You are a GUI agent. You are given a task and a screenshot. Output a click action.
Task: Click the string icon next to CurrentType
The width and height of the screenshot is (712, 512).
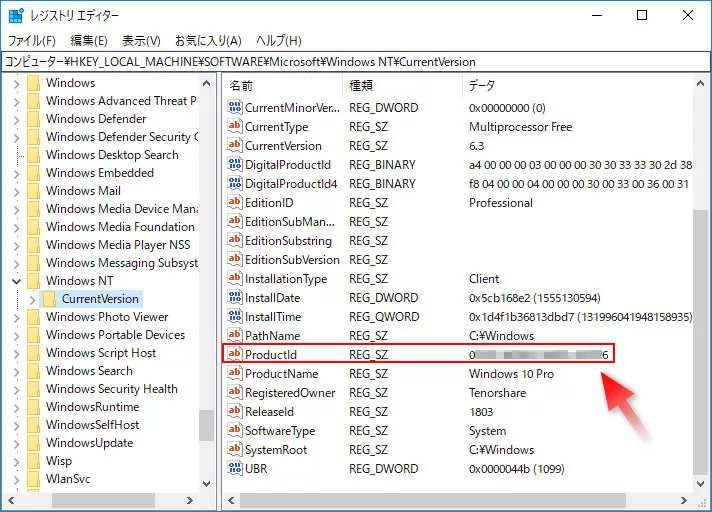point(235,126)
